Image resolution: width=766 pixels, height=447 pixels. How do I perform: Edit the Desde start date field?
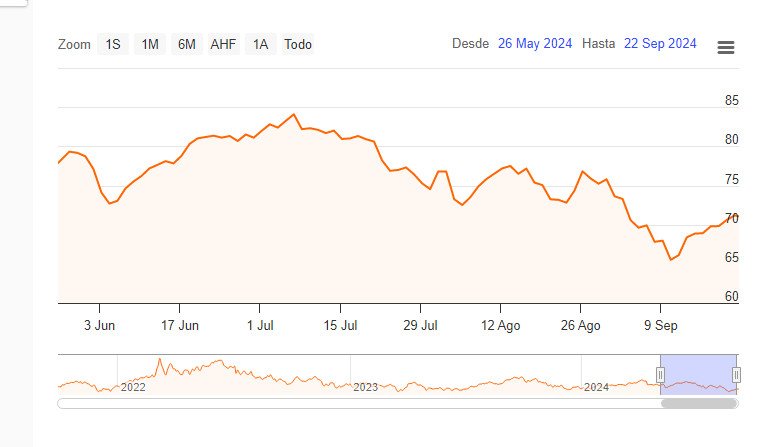click(535, 44)
